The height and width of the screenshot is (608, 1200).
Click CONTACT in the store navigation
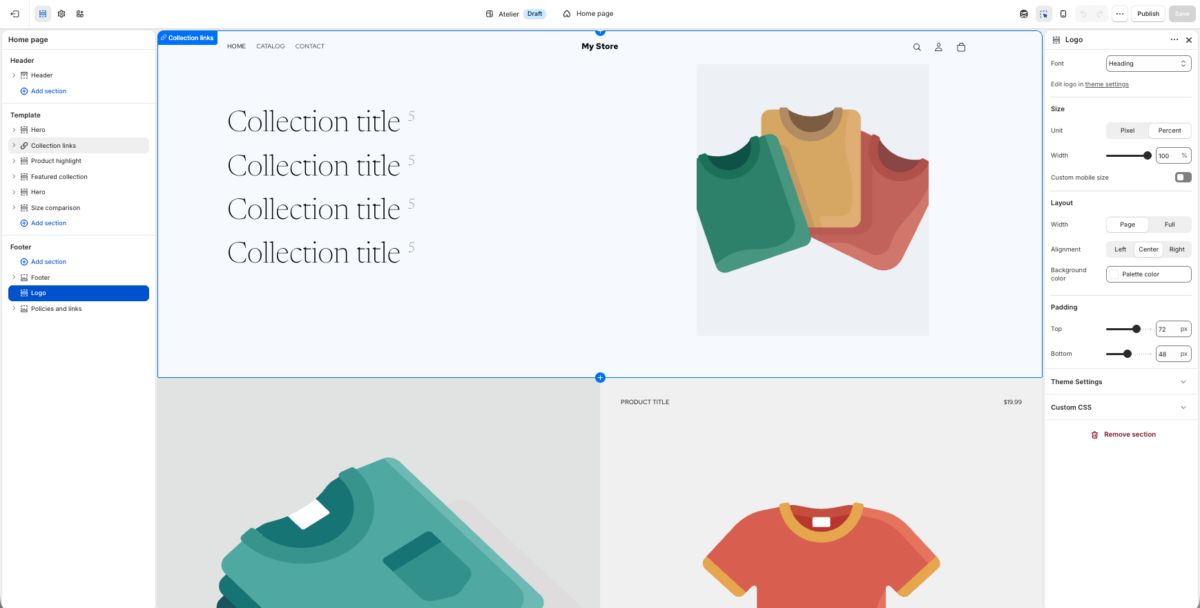coord(310,46)
